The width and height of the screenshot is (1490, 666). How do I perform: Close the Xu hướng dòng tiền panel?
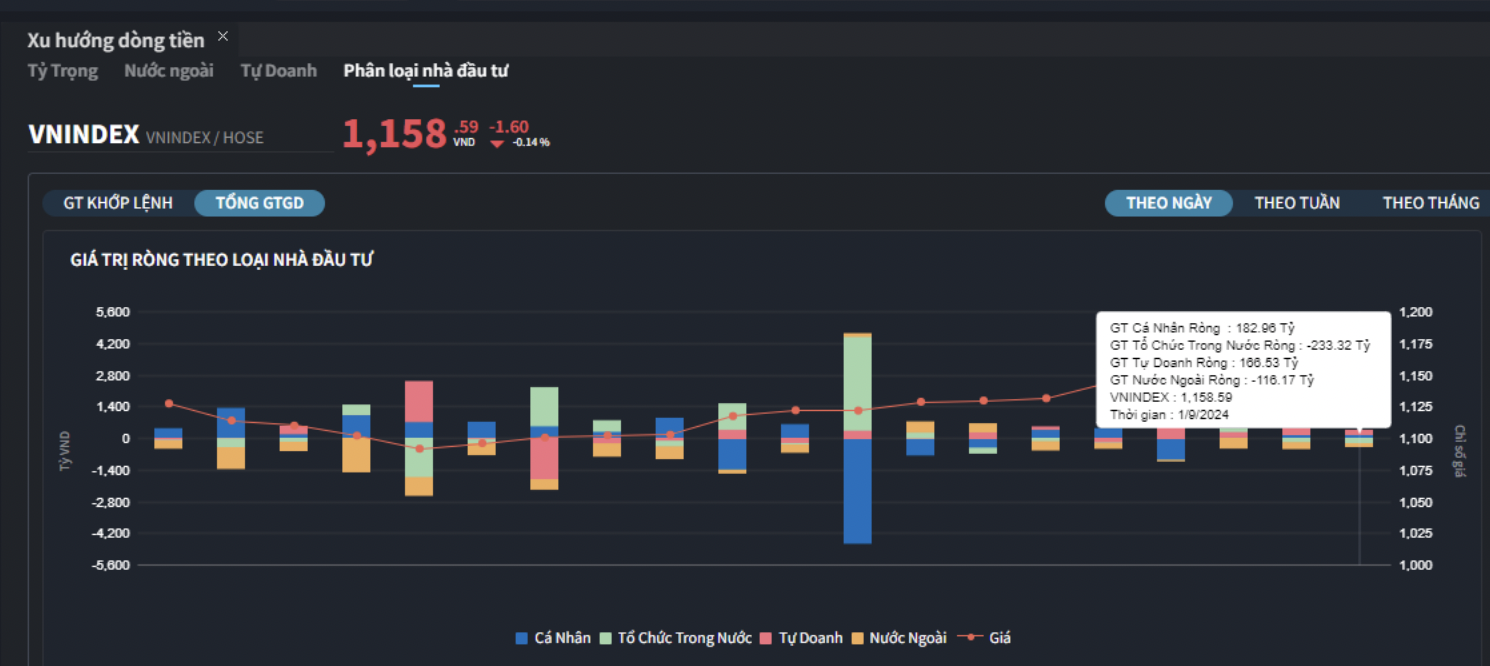coord(223,36)
